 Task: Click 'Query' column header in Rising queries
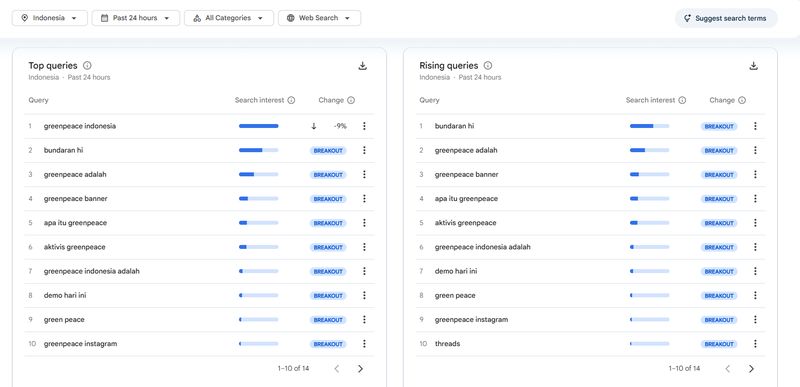(x=429, y=100)
